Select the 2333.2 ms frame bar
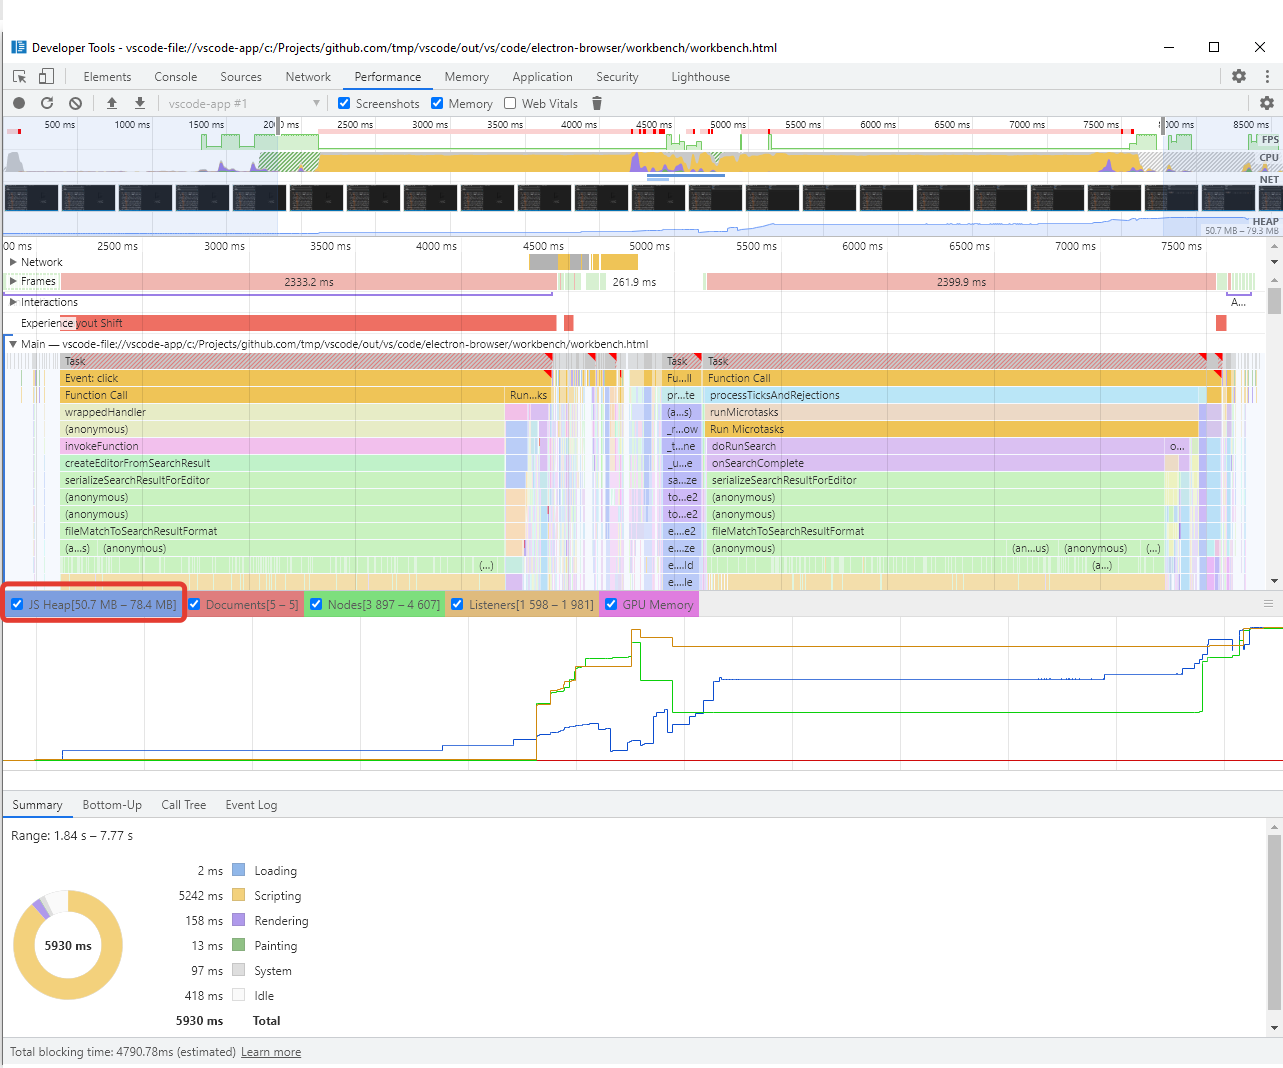Viewport: 1283px width, 1068px height. [308, 282]
